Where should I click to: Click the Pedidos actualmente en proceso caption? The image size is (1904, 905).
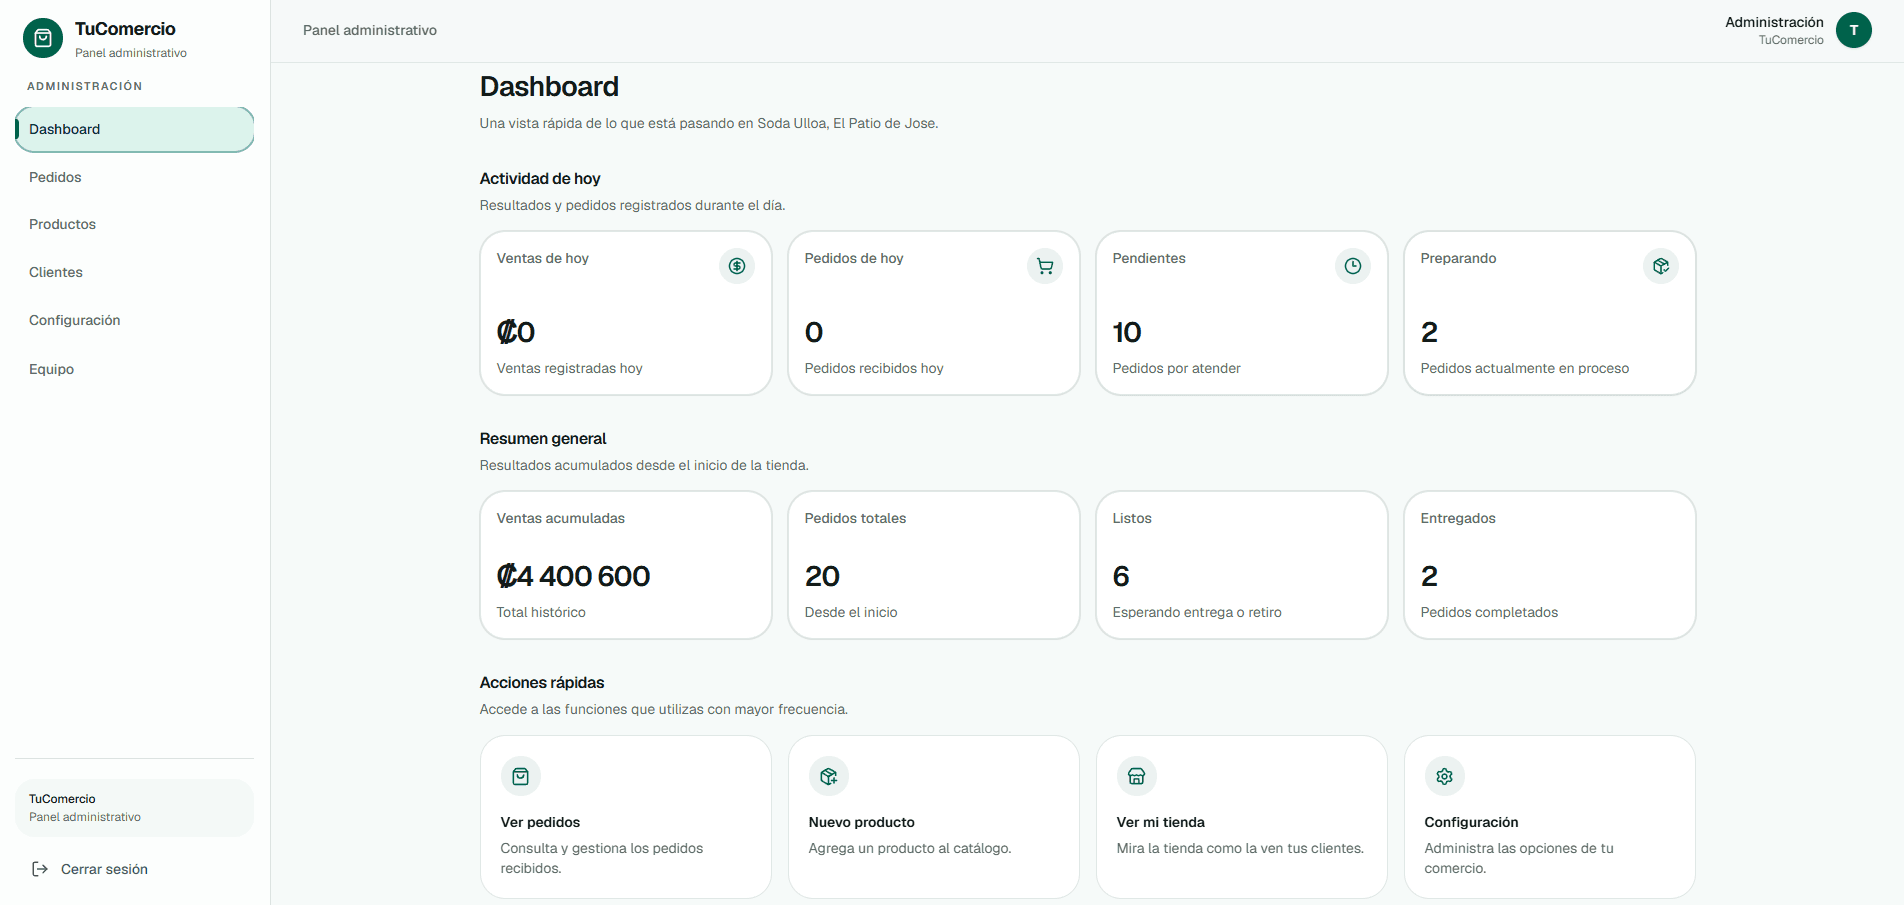[x=1525, y=368]
